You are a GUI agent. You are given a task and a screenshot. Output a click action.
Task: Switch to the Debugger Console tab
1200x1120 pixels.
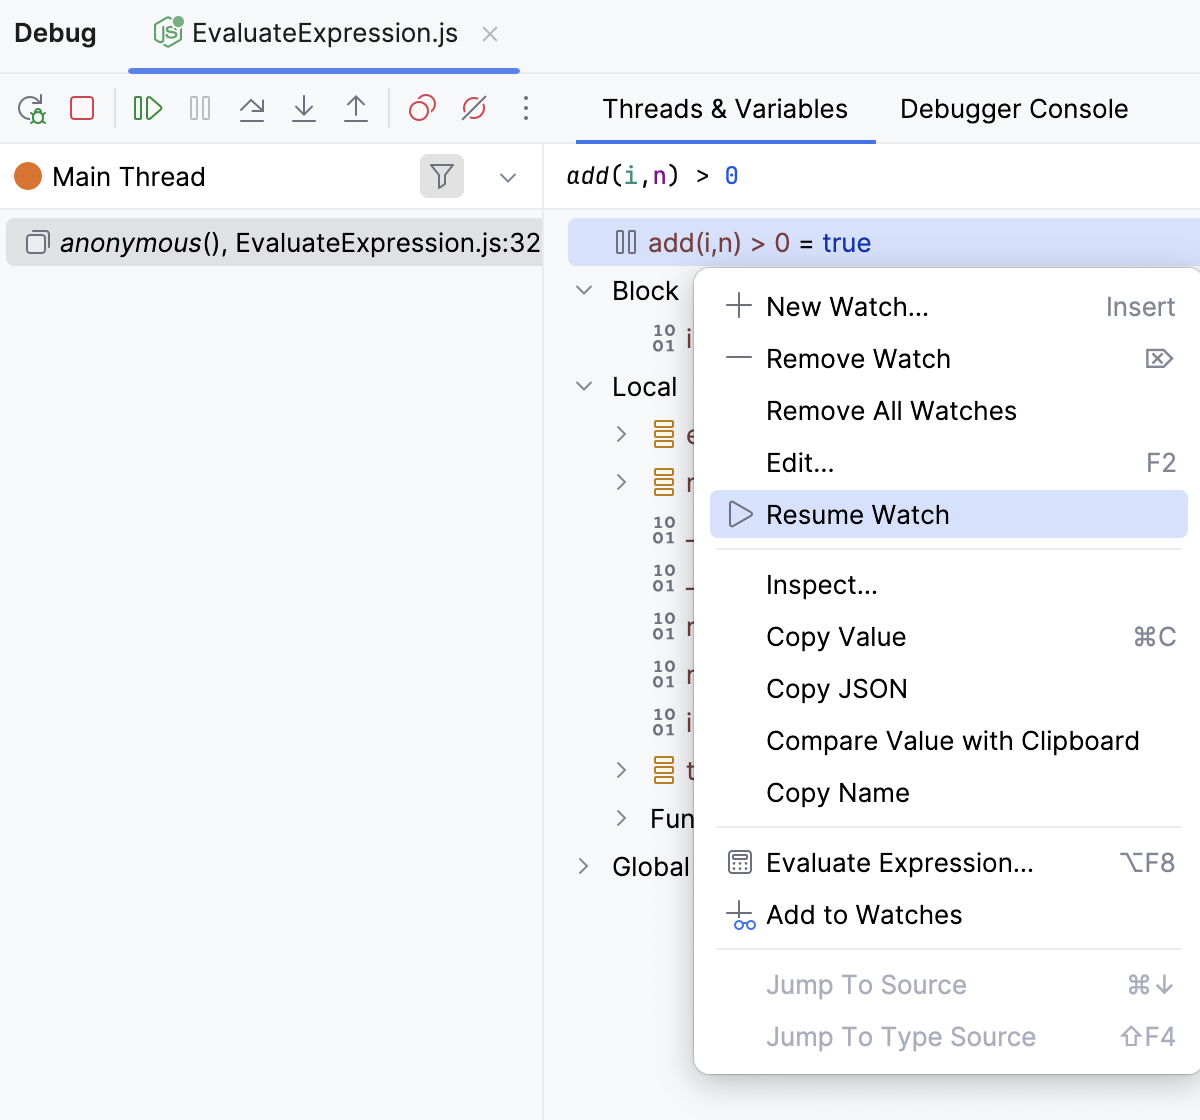1013,108
